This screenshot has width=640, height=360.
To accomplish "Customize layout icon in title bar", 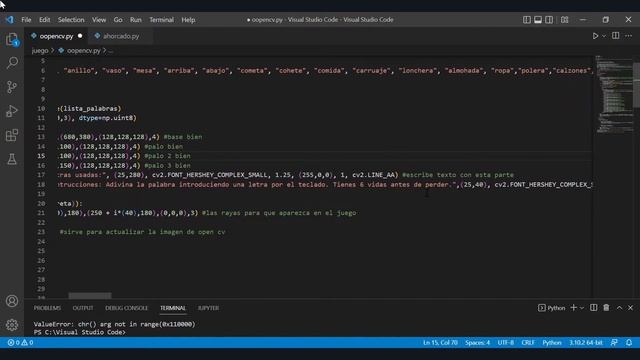I will point(564,20).
